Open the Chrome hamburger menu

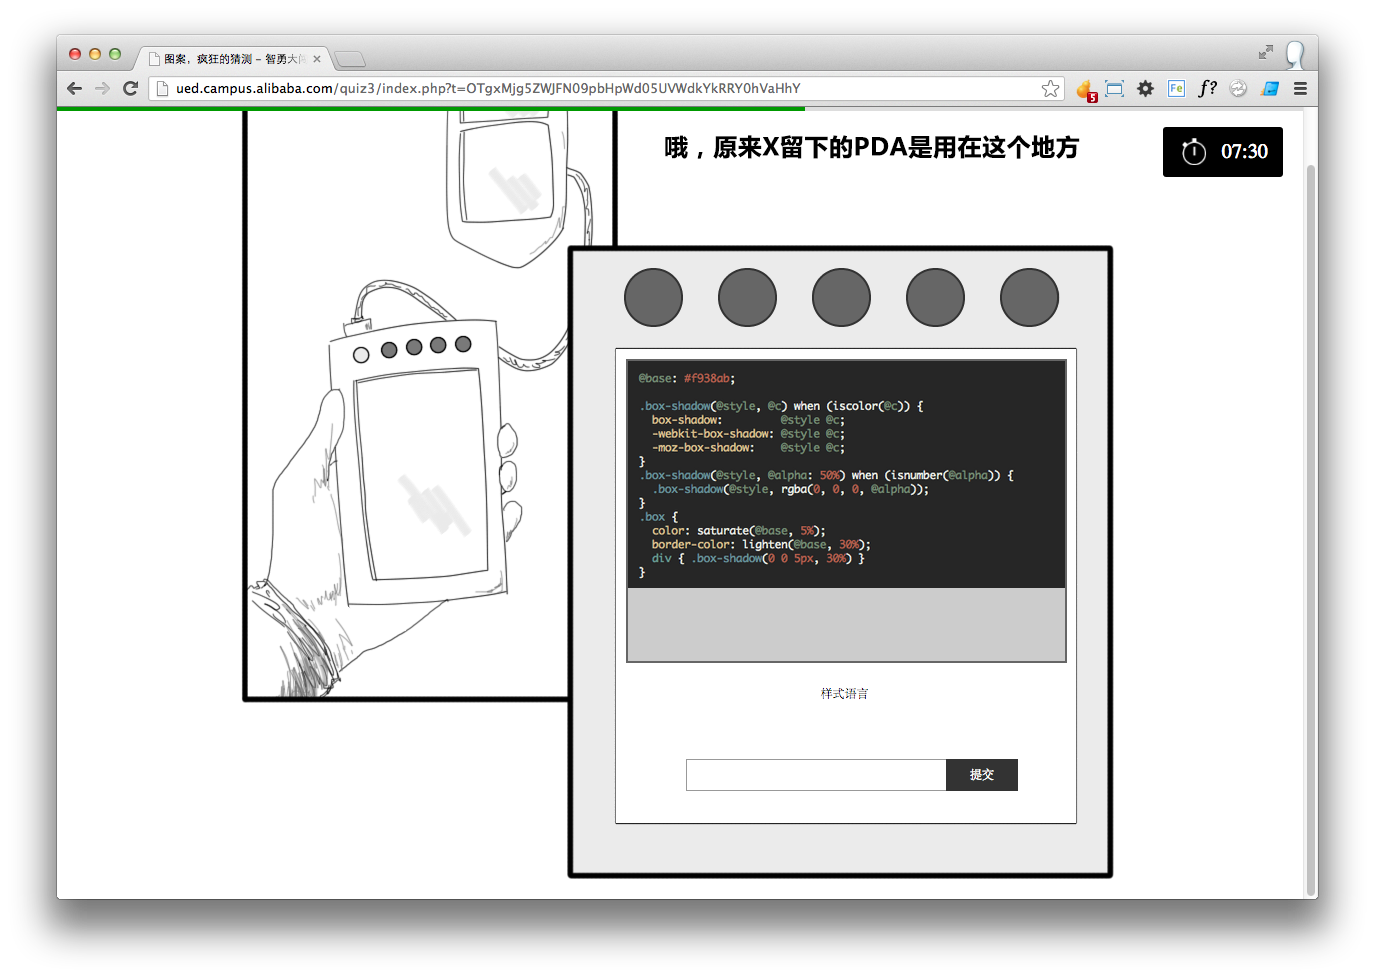(x=1300, y=89)
